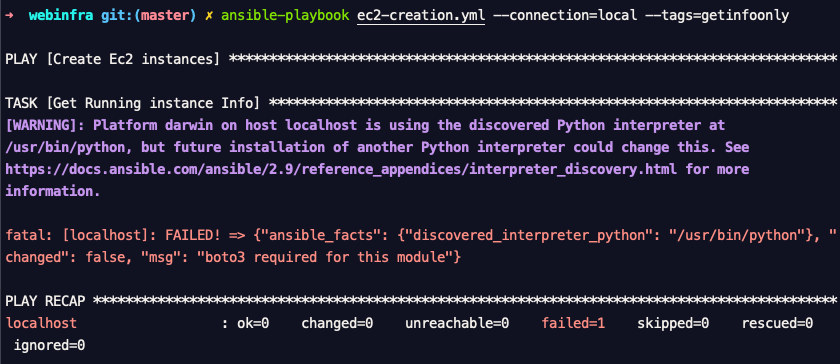Click the ignored=0 recap counter
Viewport: 840px width, 364px height.
49,345
